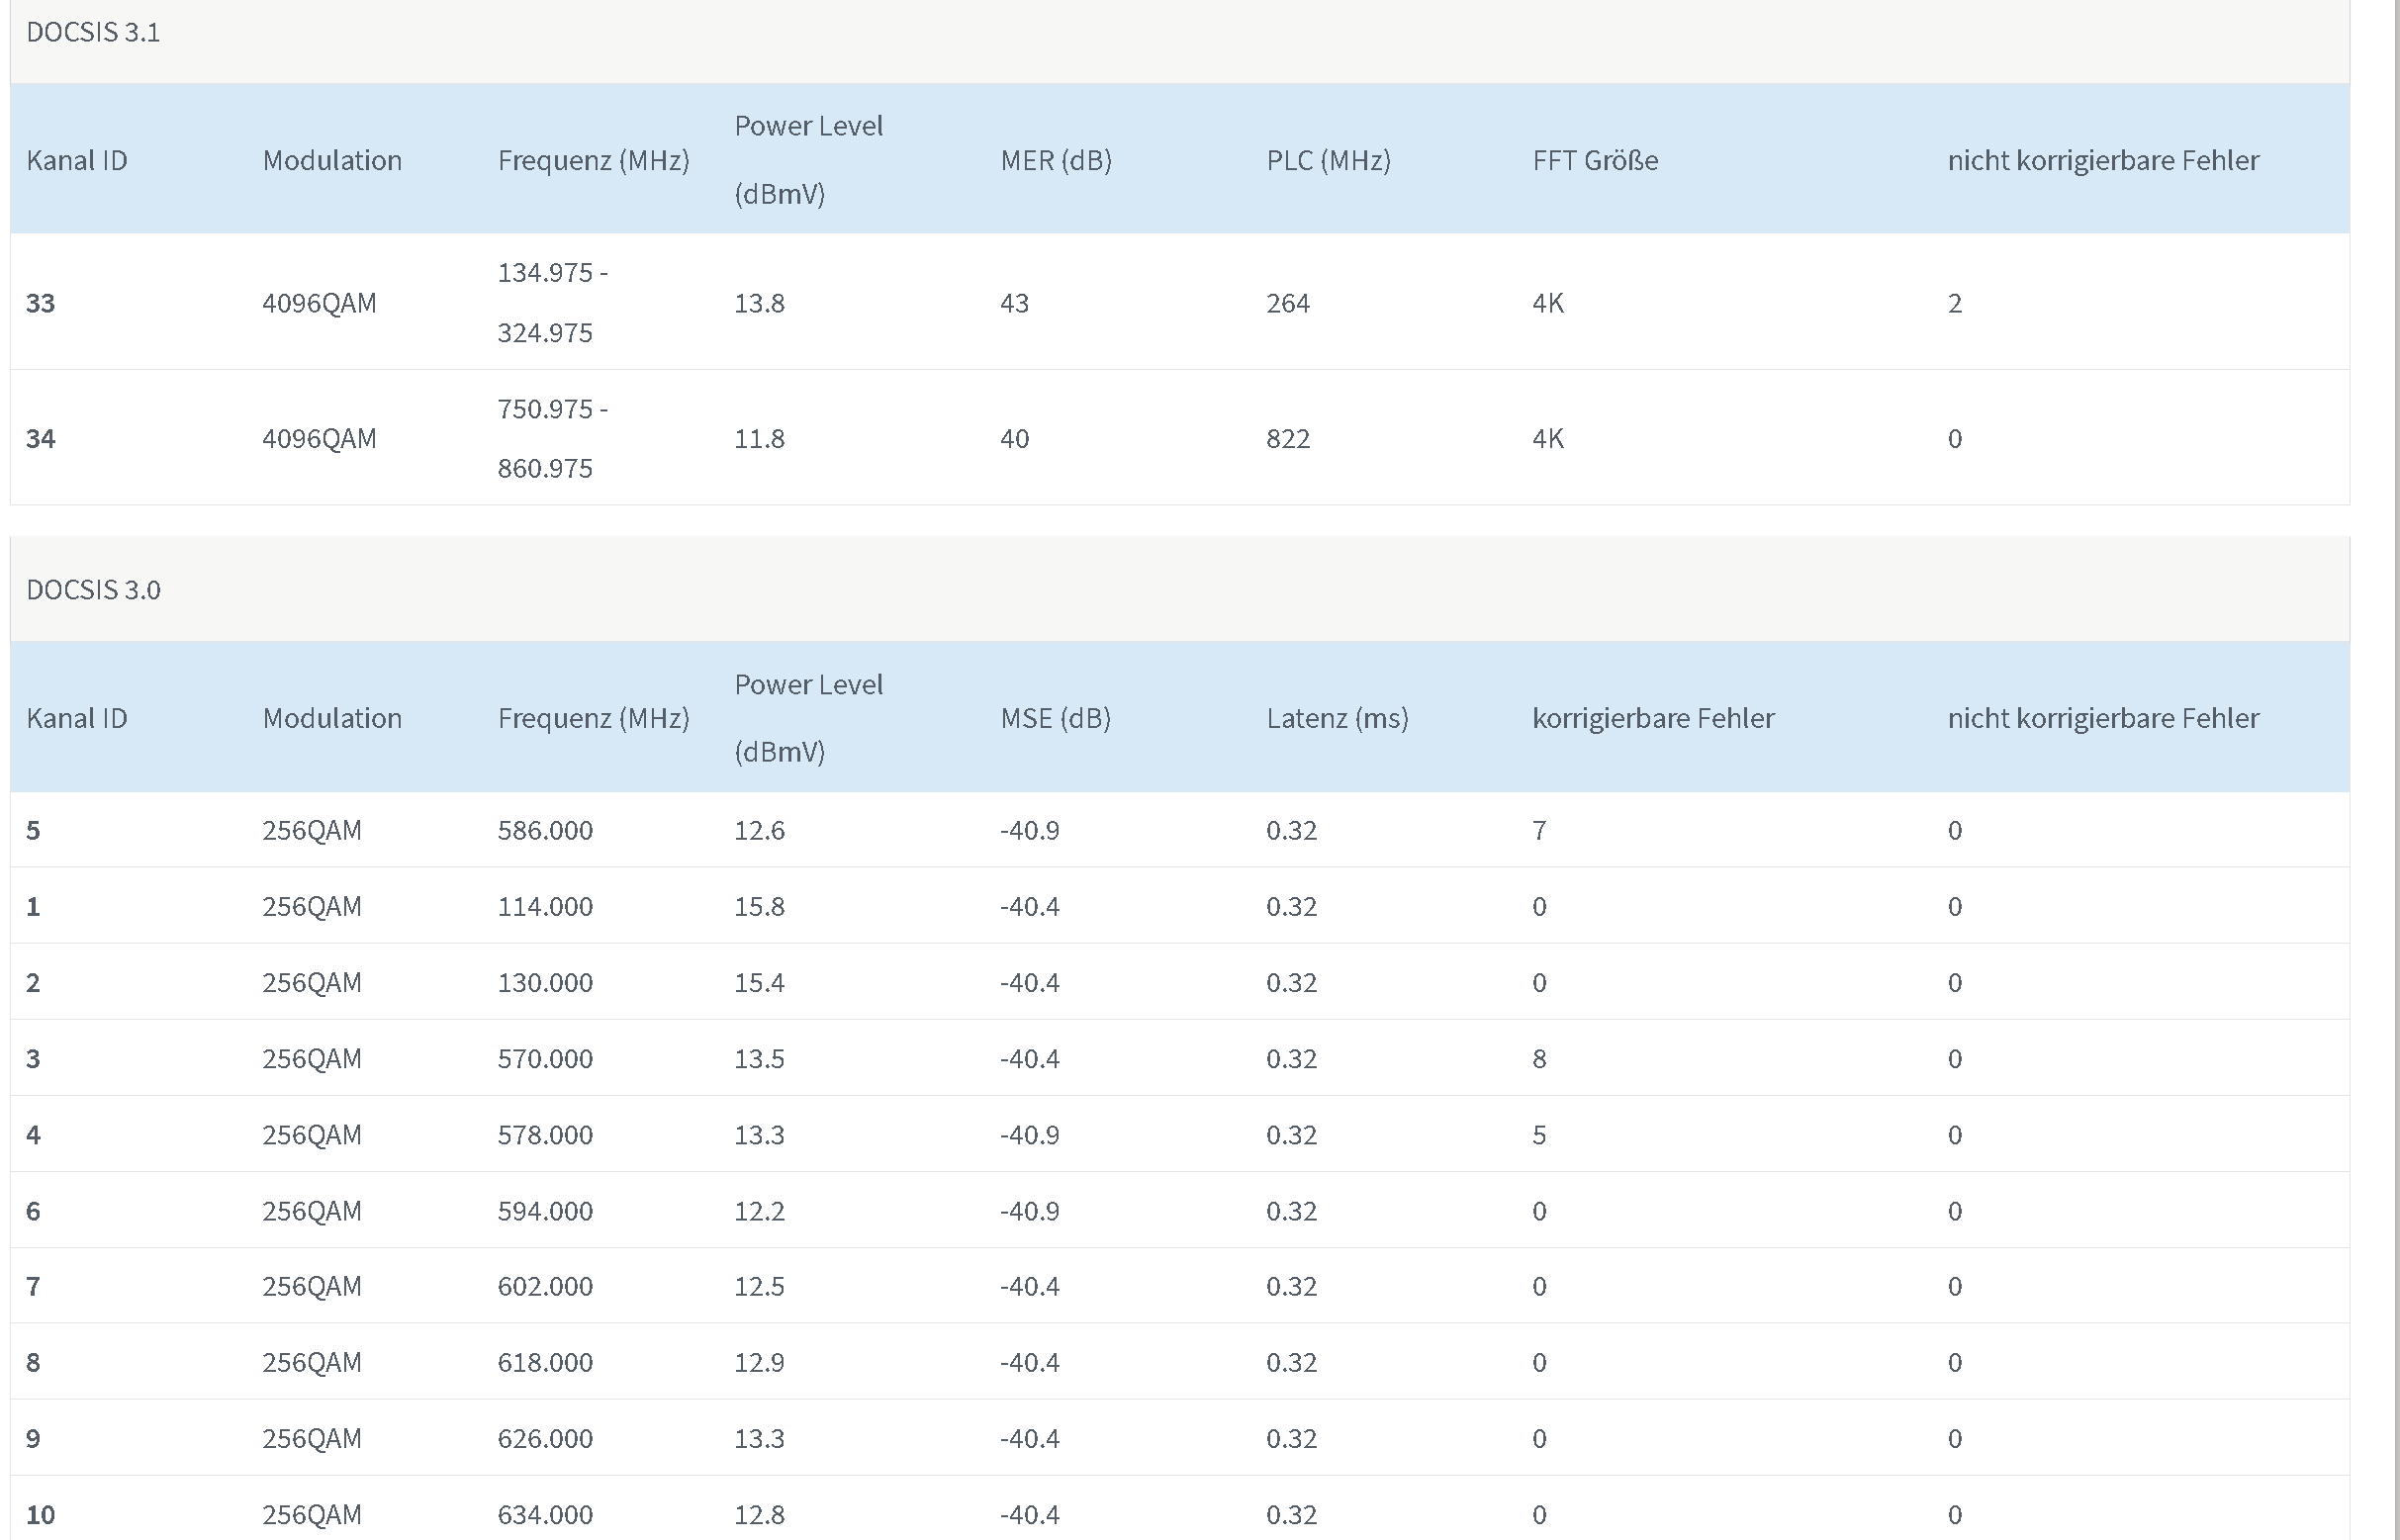Click frequency 594.000 in channel 6 row
This screenshot has width=2400, height=1540.
pos(545,1211)
